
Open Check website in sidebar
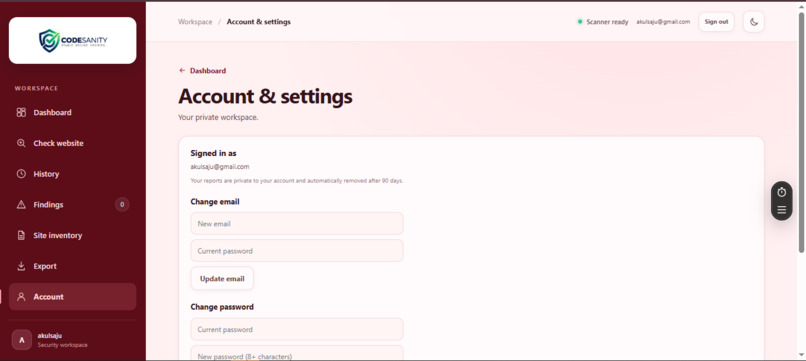click(x=72, y=143)
